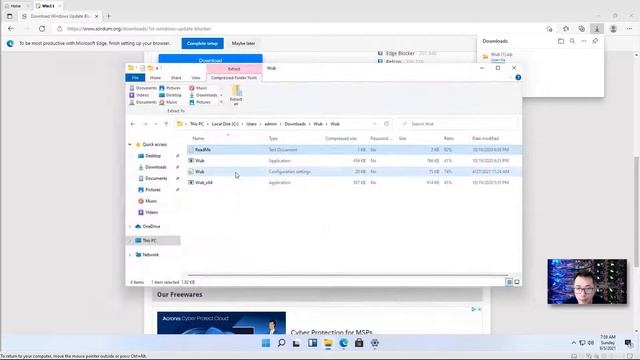Screen dimensions: 640x360
Task: Open the View ribbon tab
Action: coord(196,78)
